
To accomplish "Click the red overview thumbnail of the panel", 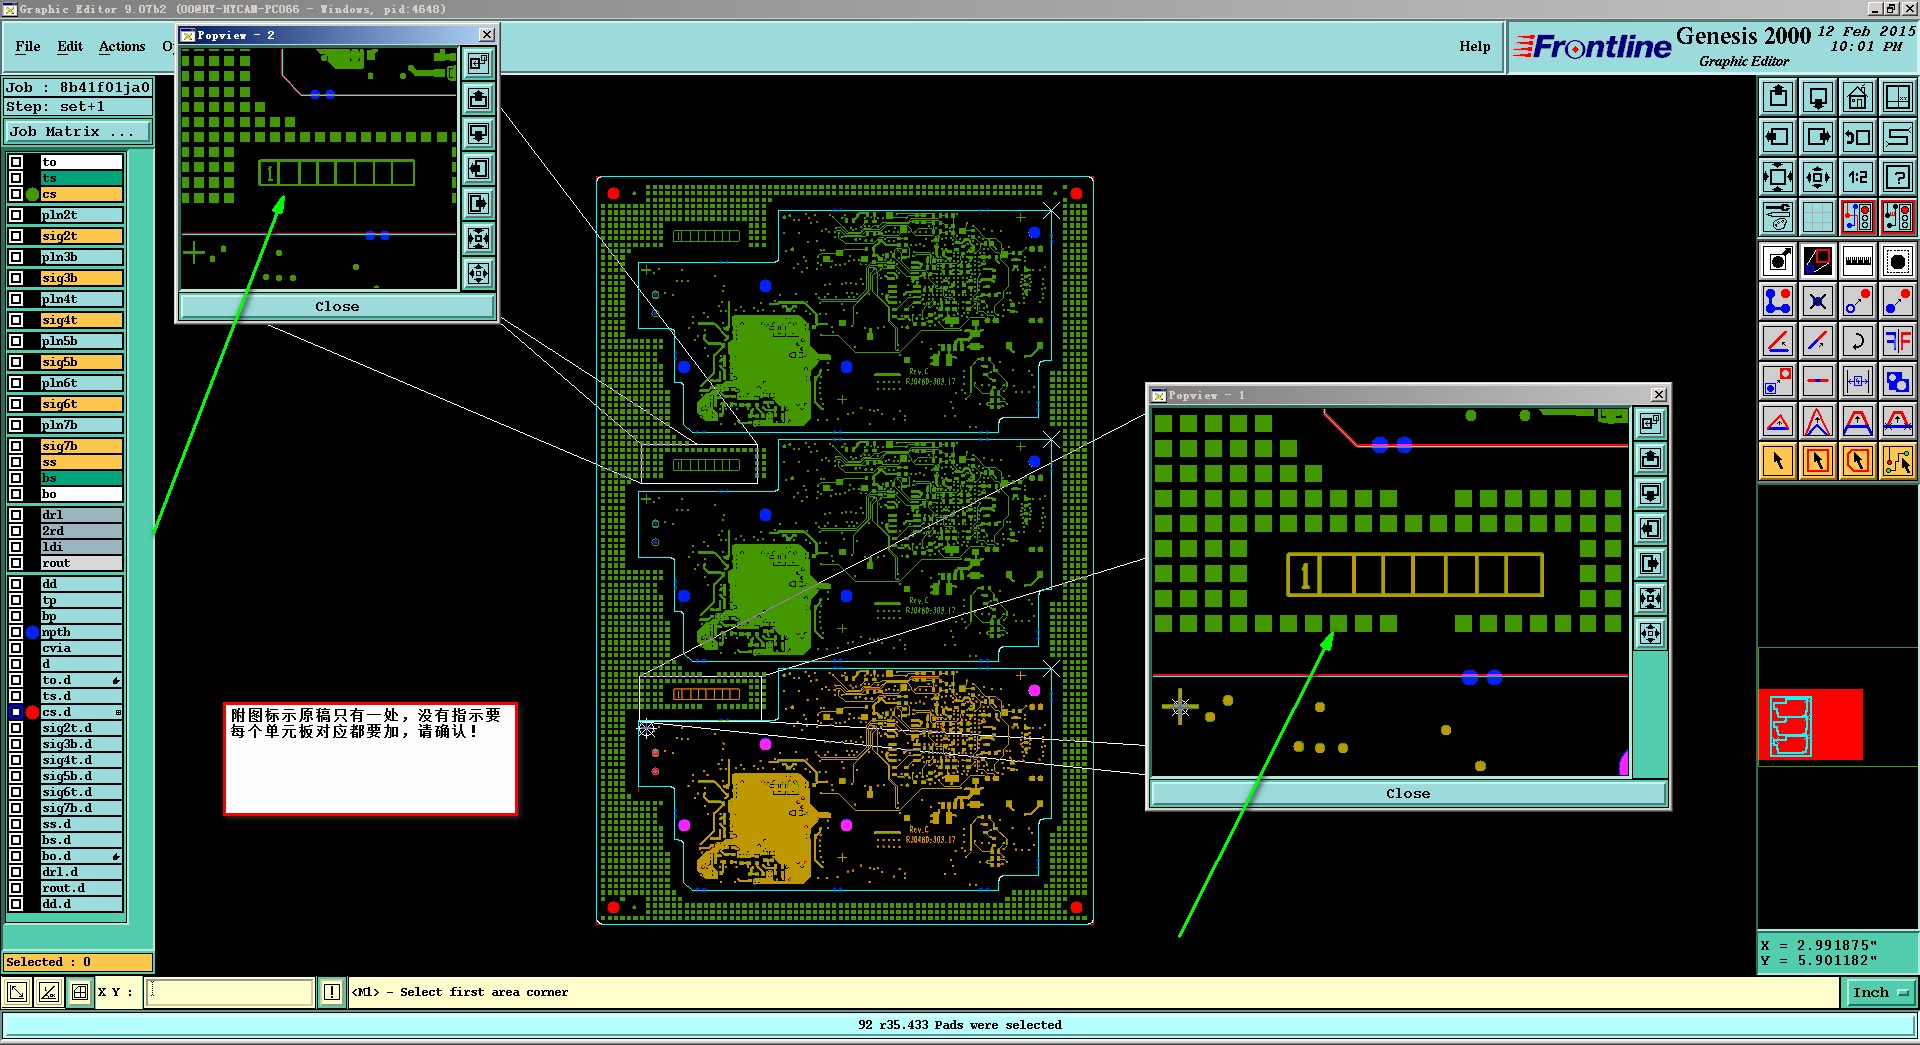I will (x=1810, y=724).
